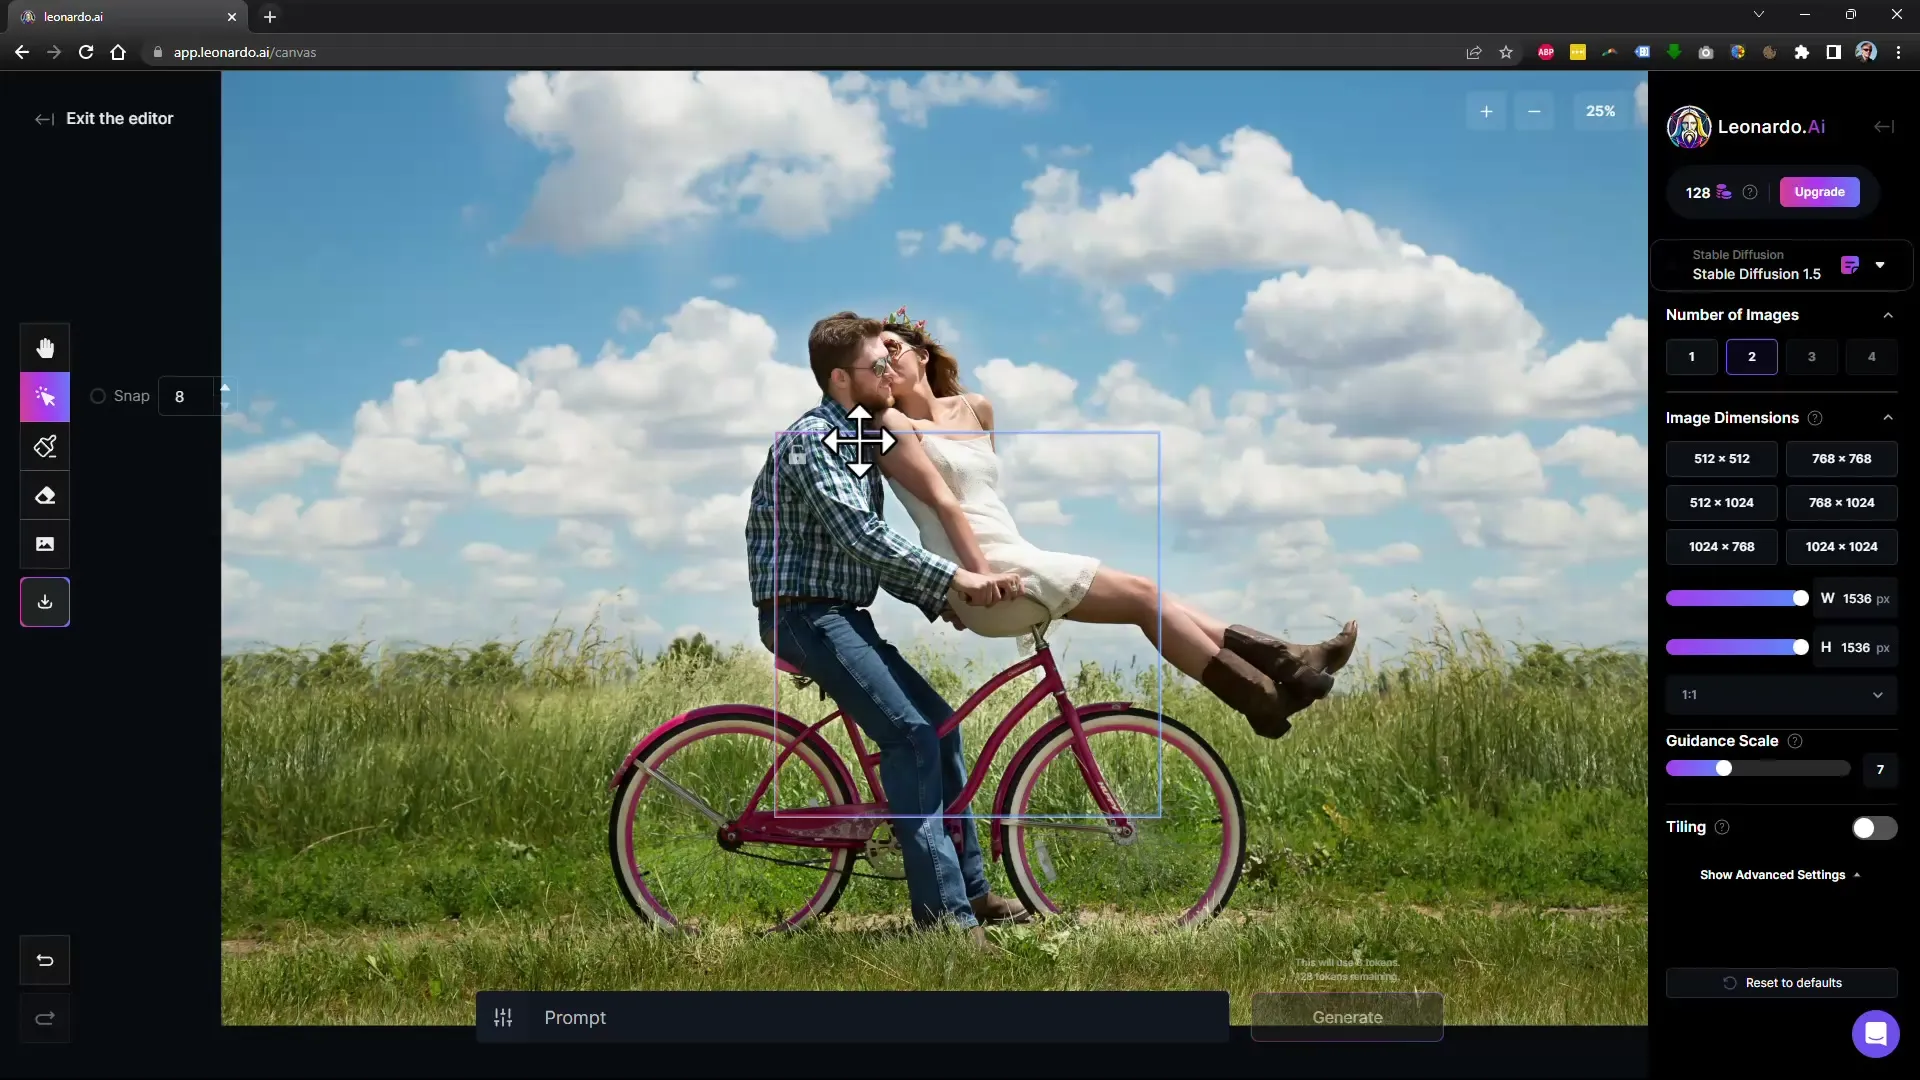Select 2 images in Number of Images

pyautogui.click(x=1751, y=356)
